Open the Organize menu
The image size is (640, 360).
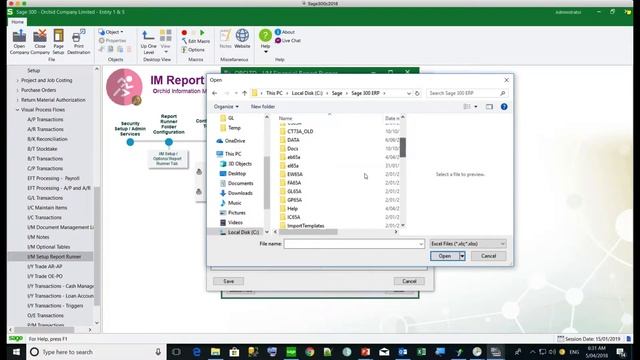226,107
